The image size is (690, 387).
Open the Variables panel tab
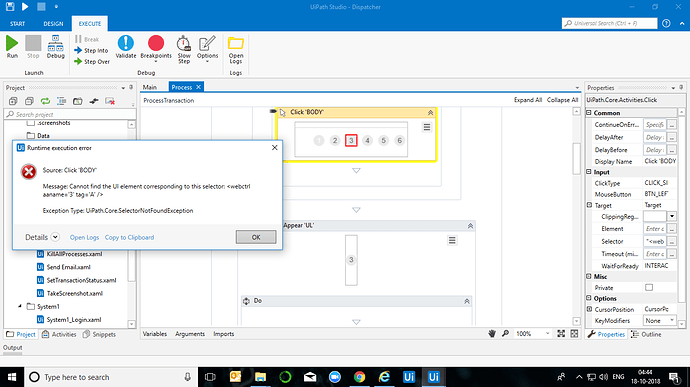coord(154,334)
